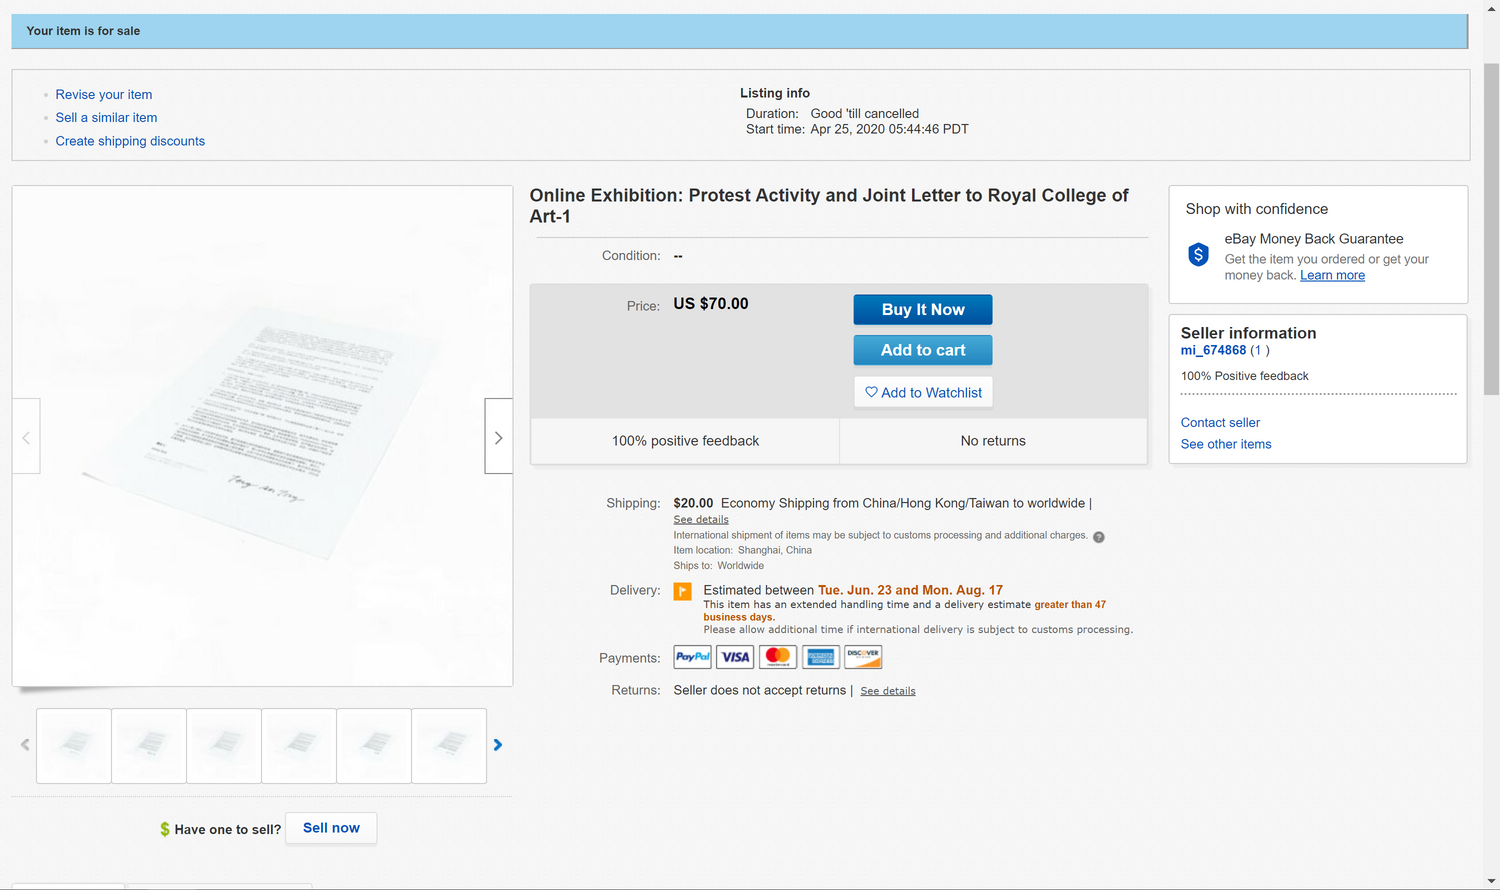This screenshot has width=1500, height=890.
Task: Click the American Express payment icon
Action: pos(821,657)
